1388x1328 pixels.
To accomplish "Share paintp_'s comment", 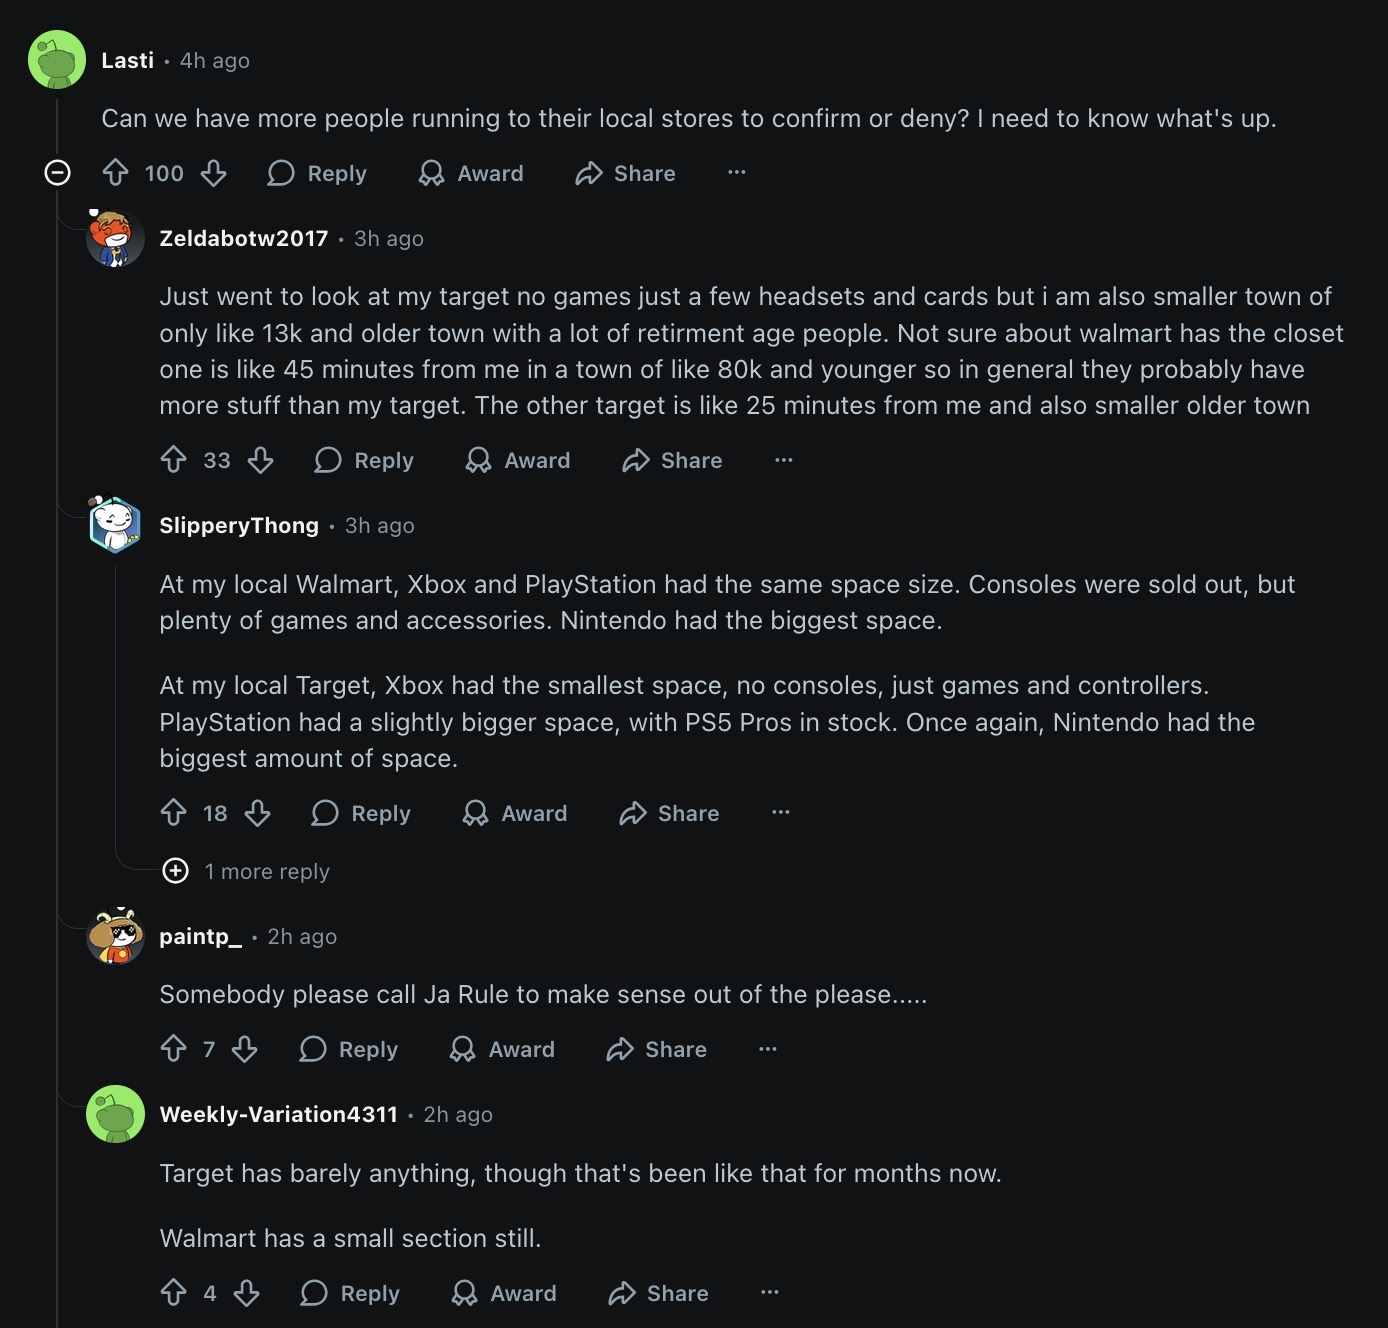I will (657, 1049).
